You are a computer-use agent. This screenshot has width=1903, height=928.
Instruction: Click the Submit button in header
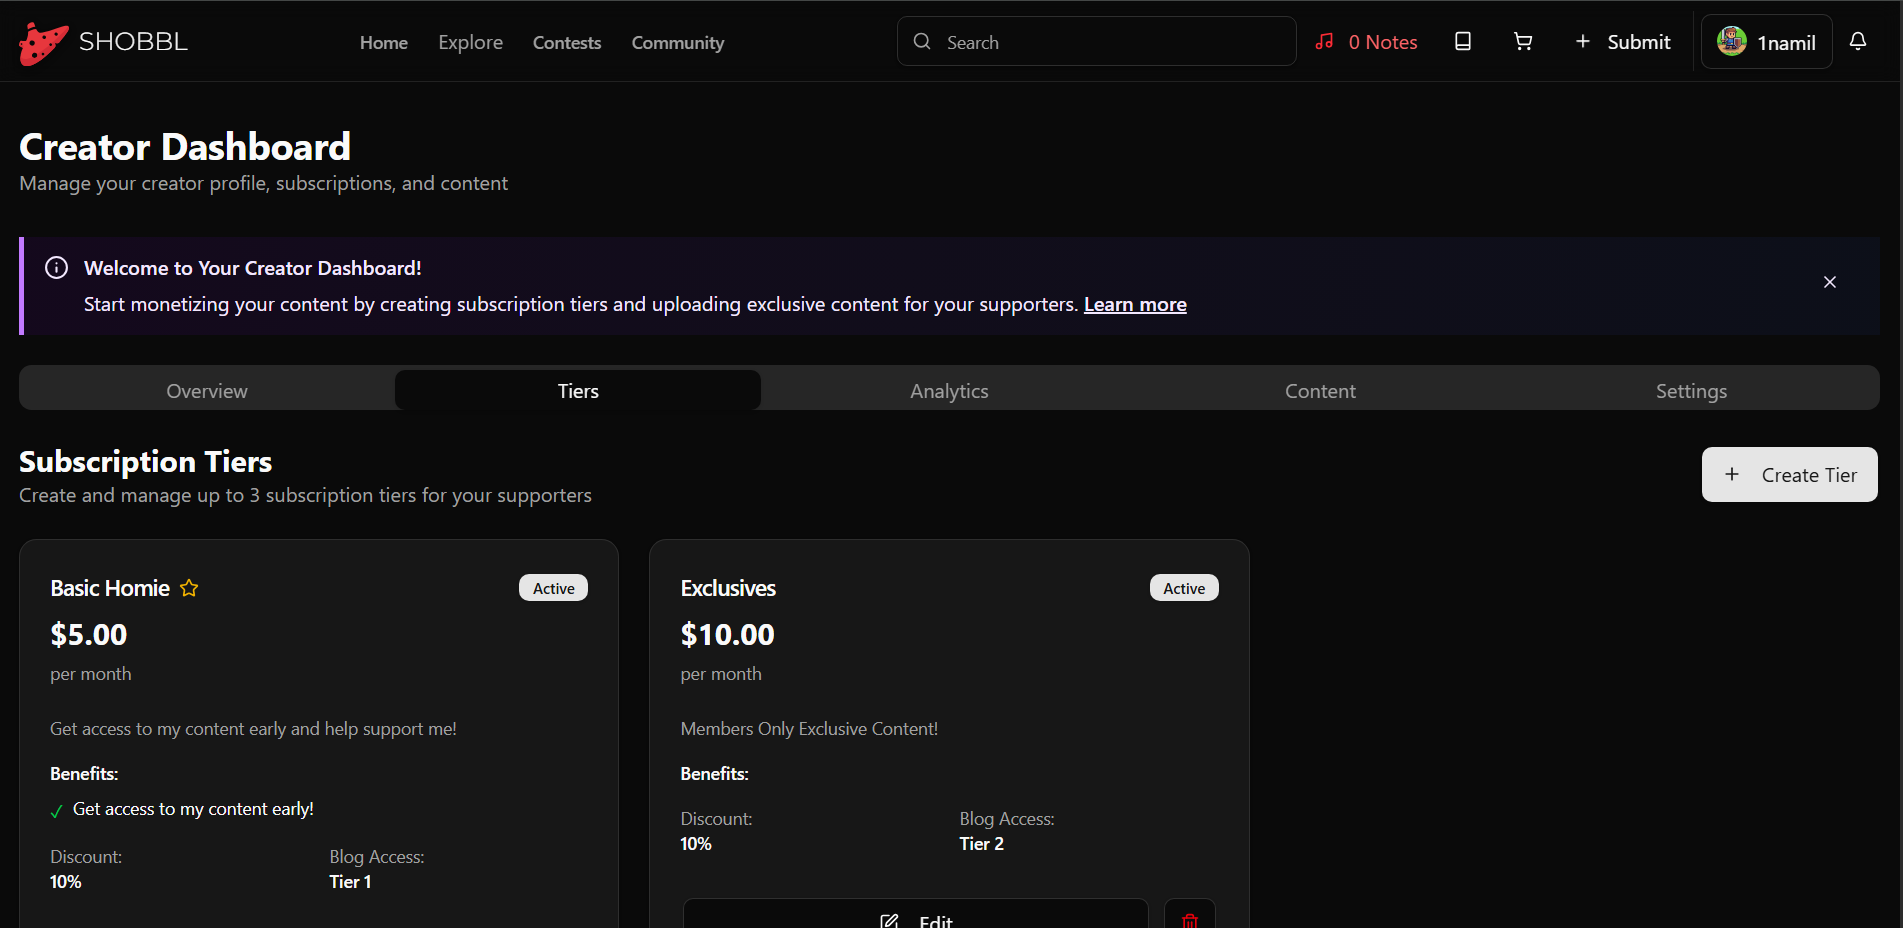[x=1622, y=42]
